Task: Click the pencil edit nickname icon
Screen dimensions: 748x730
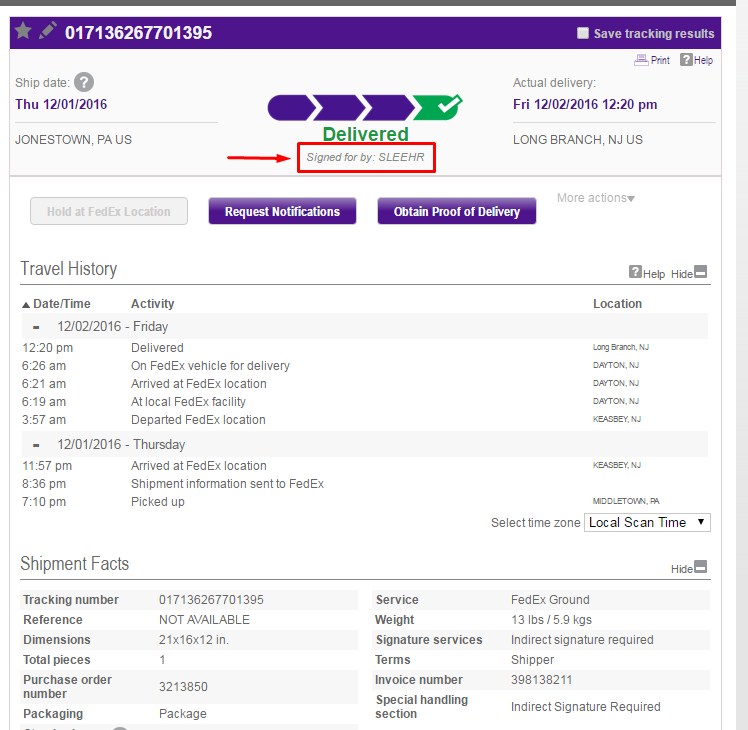Action: point(47,31)
